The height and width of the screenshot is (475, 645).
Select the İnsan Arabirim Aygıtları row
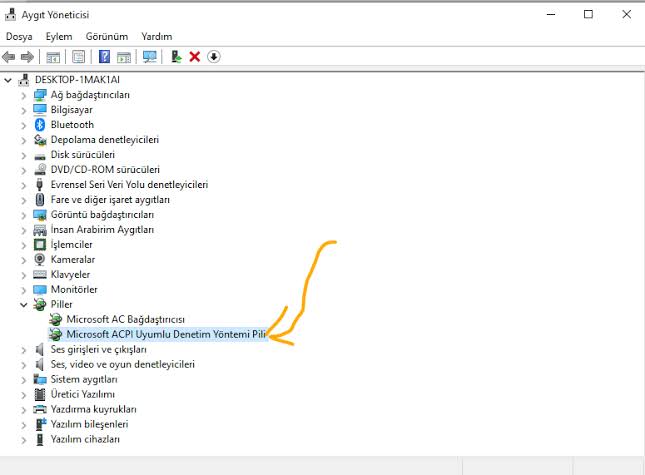tap(102, 229)
